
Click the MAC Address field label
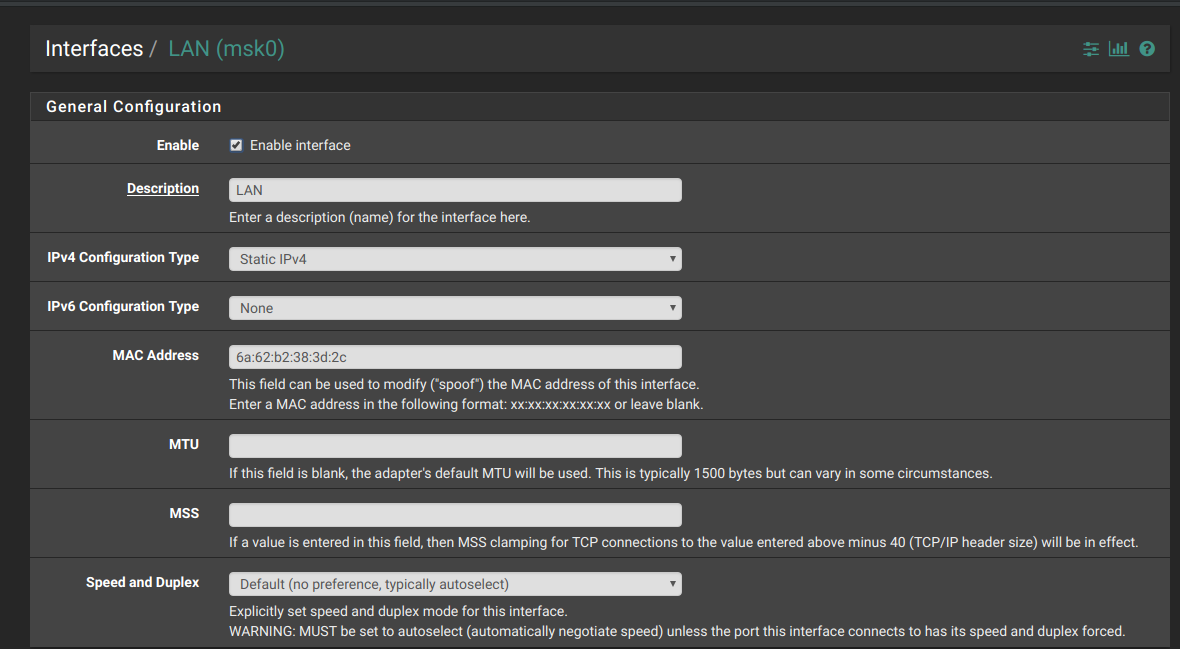156,355
